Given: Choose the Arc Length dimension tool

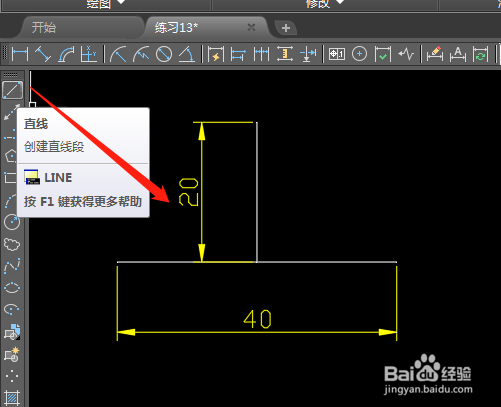Looking at the screenshot, I should click(66, 54).
